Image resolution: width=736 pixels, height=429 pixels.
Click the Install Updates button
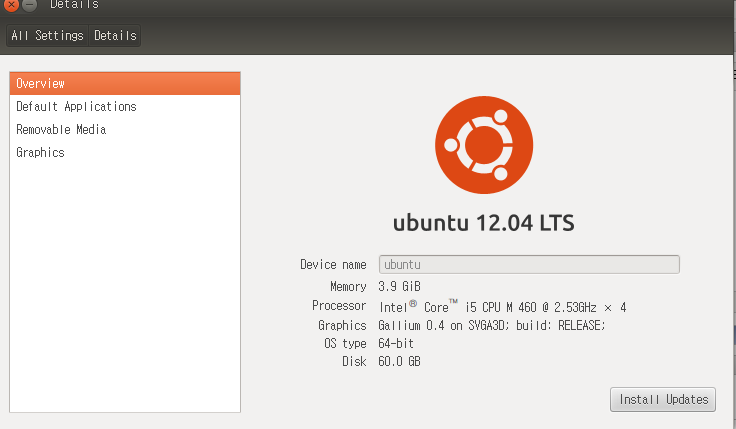point(663,399)
